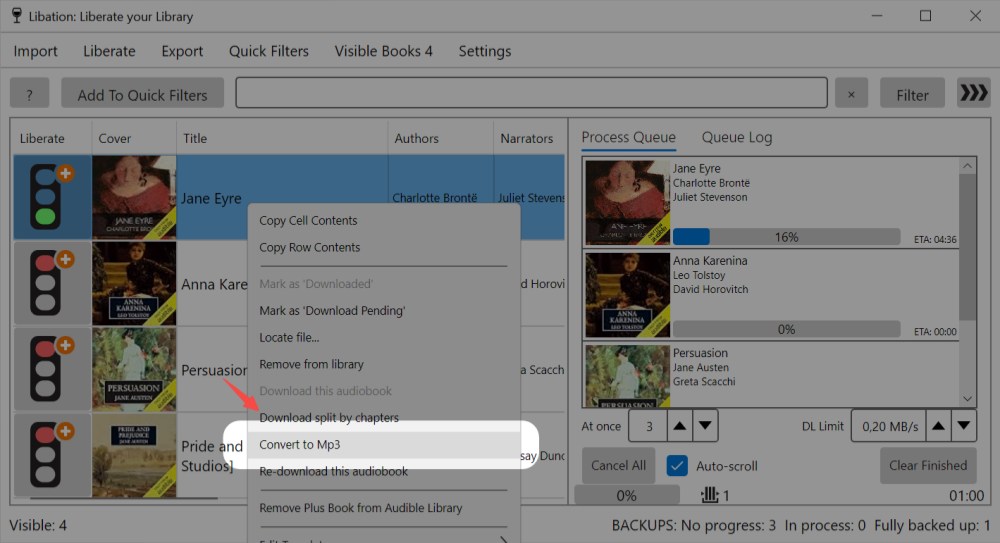1000x543 pixels.
Task: Choose Locate file... in context menu
Action: click(x=384, y=338)
